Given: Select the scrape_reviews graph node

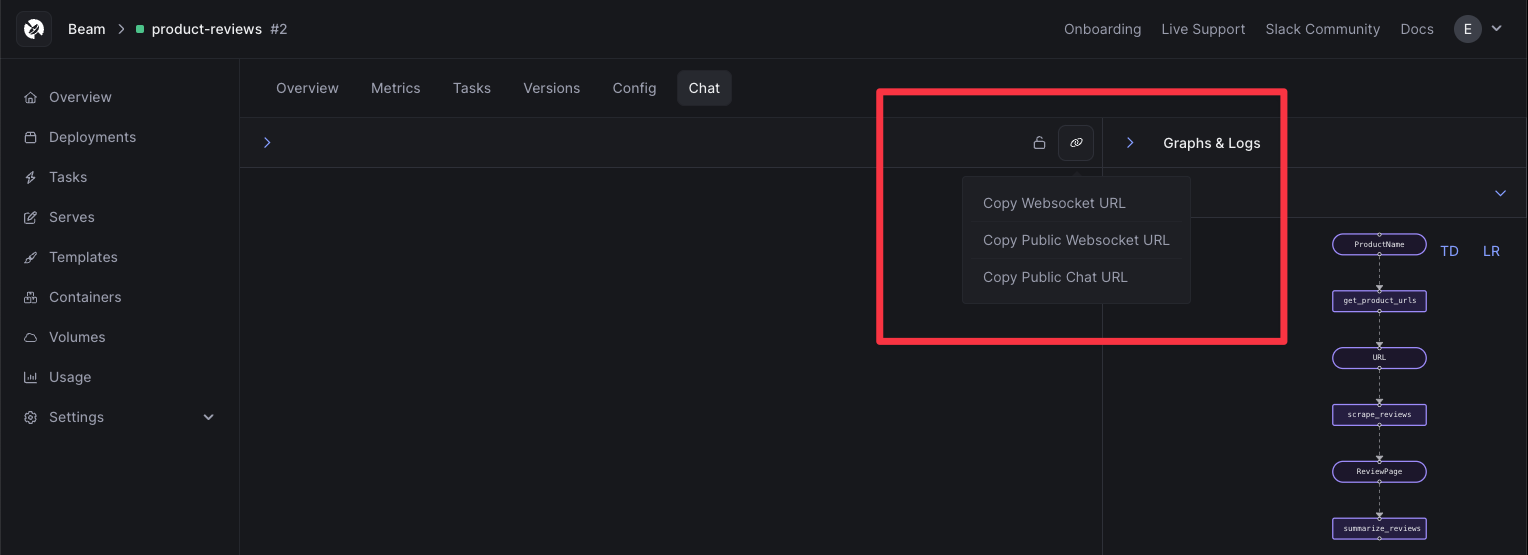Looking at the screenshot, I should (1379, 414).
